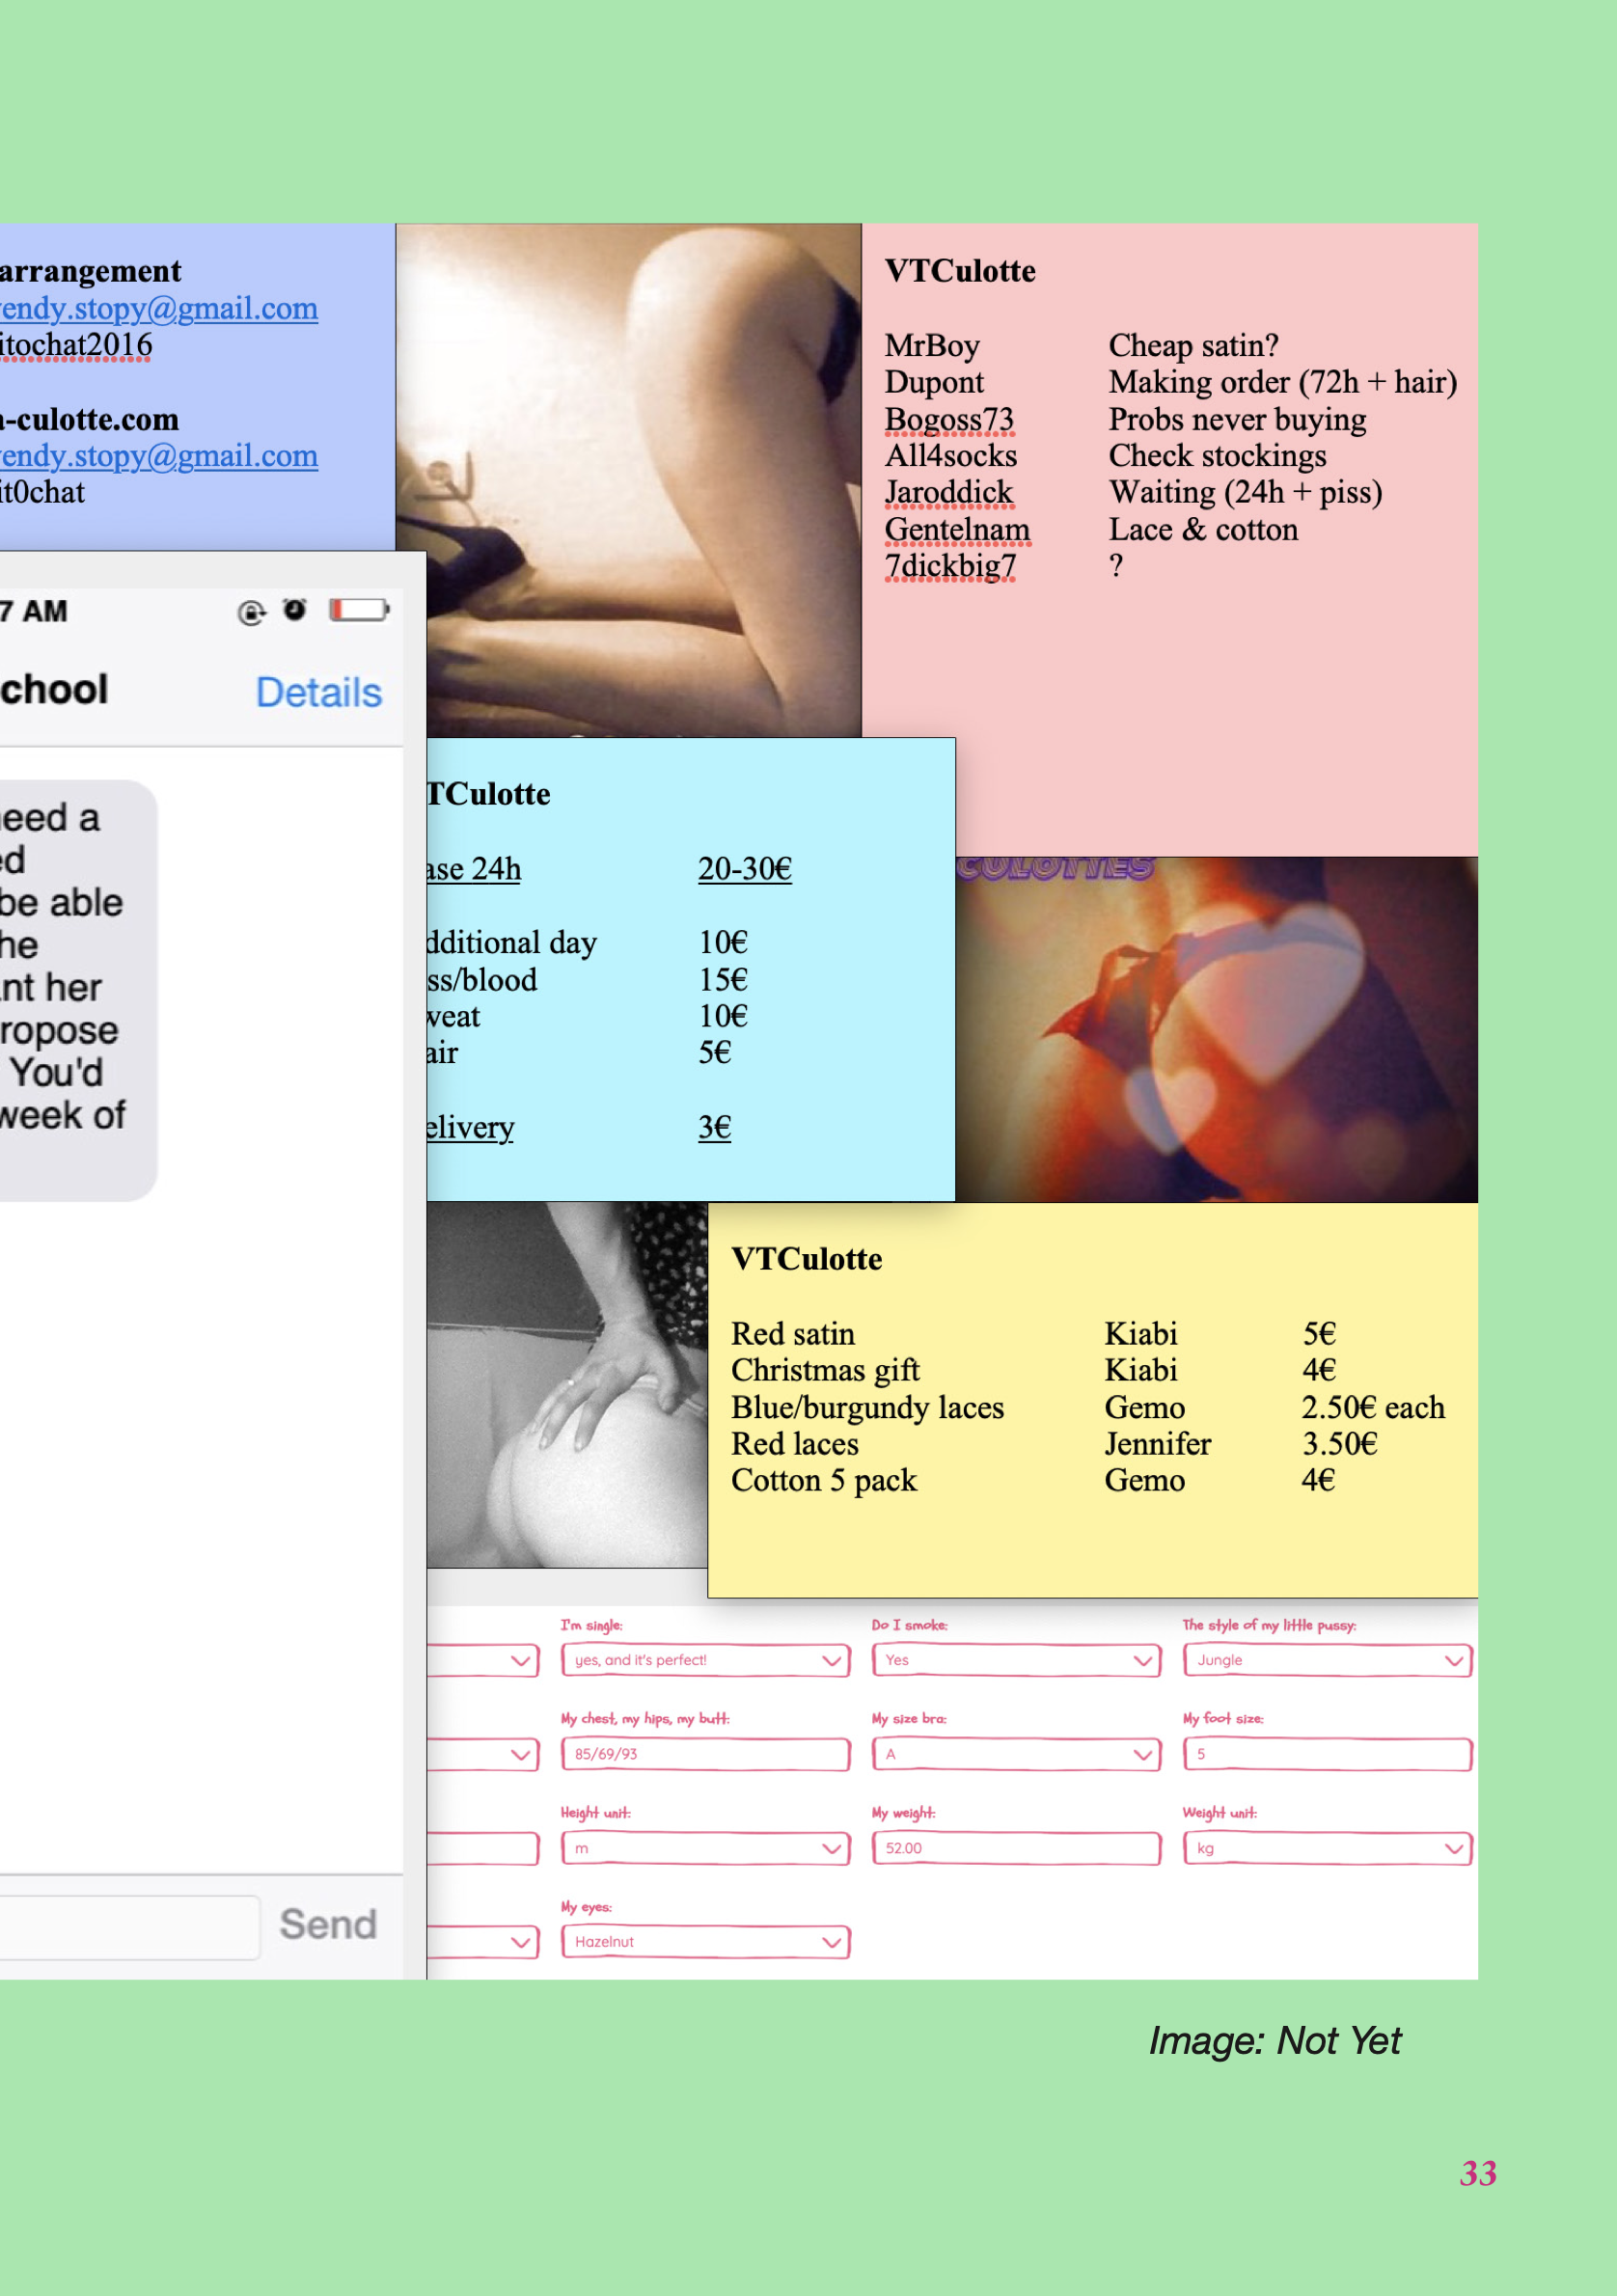This screenshot has width=1617, height=2296.
Task: Open the "My eyes" dropdown showing Hazelnut
Action: coord(706,1941)
